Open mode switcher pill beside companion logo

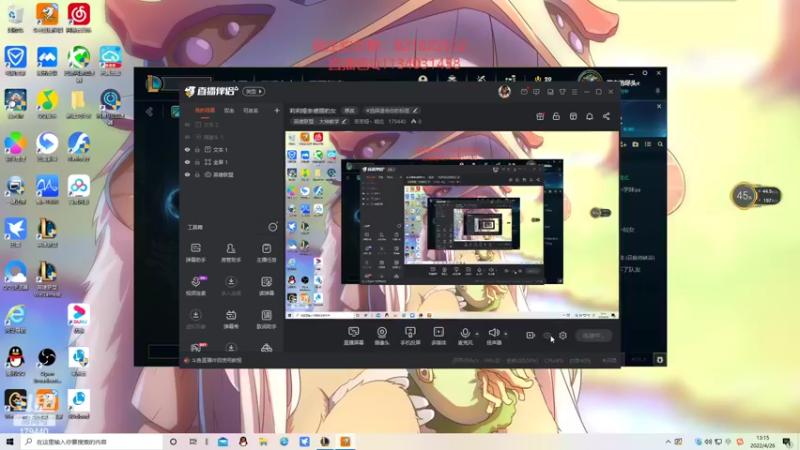[x=254, y=92]
